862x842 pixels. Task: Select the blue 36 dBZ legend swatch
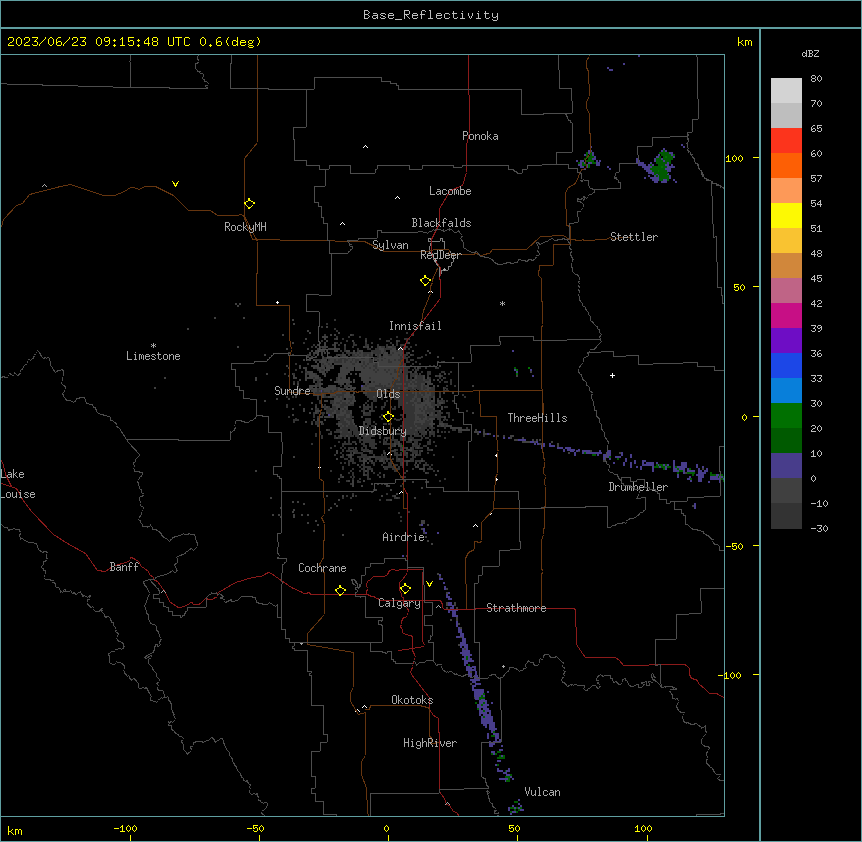click(x=786, y=365)
